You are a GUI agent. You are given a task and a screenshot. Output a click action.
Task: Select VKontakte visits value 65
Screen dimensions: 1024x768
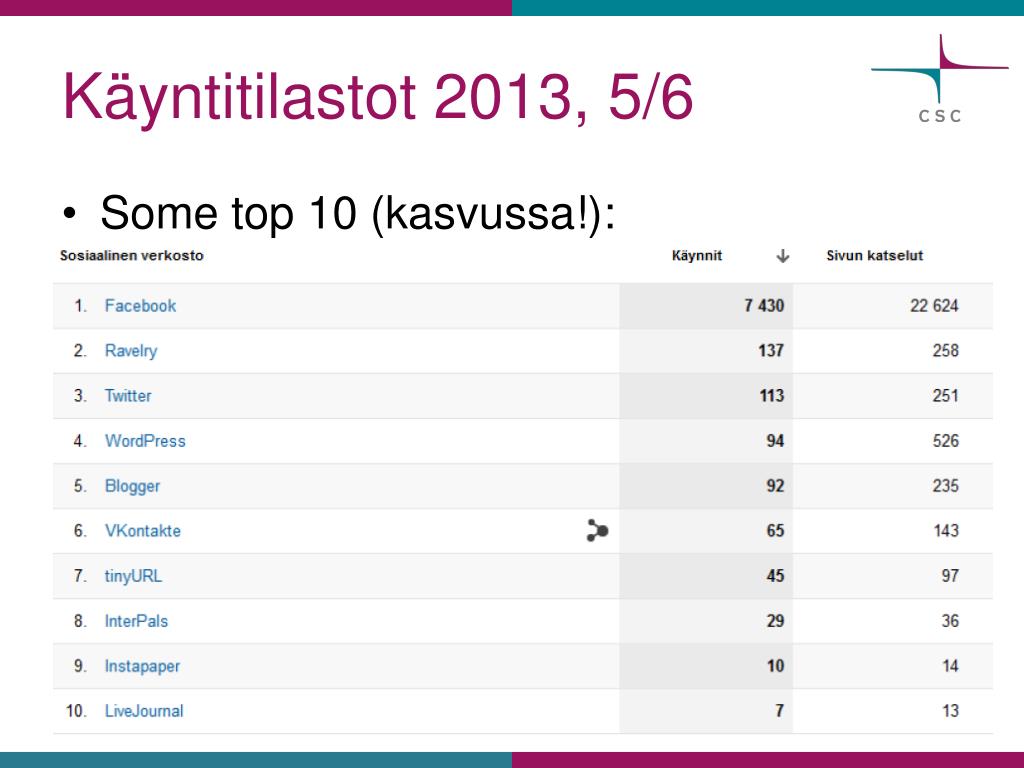775,531
